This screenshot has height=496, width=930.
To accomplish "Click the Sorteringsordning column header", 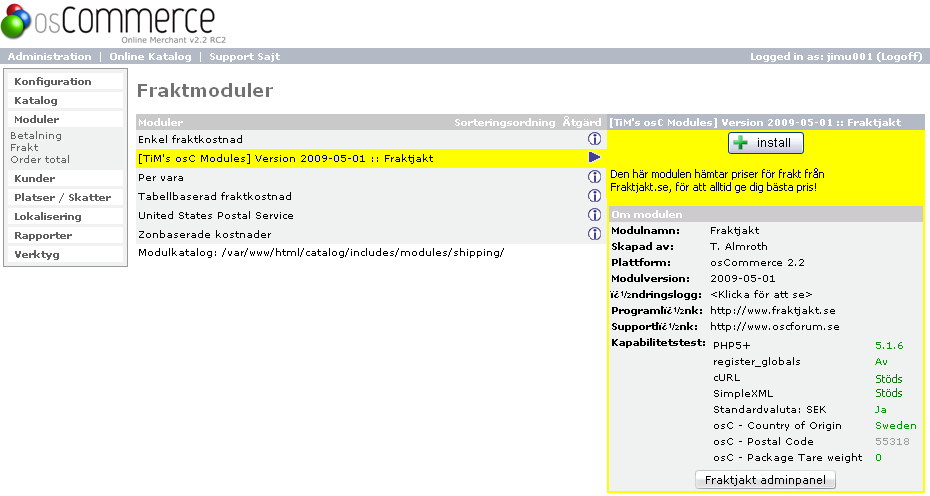I will [505, 123].
